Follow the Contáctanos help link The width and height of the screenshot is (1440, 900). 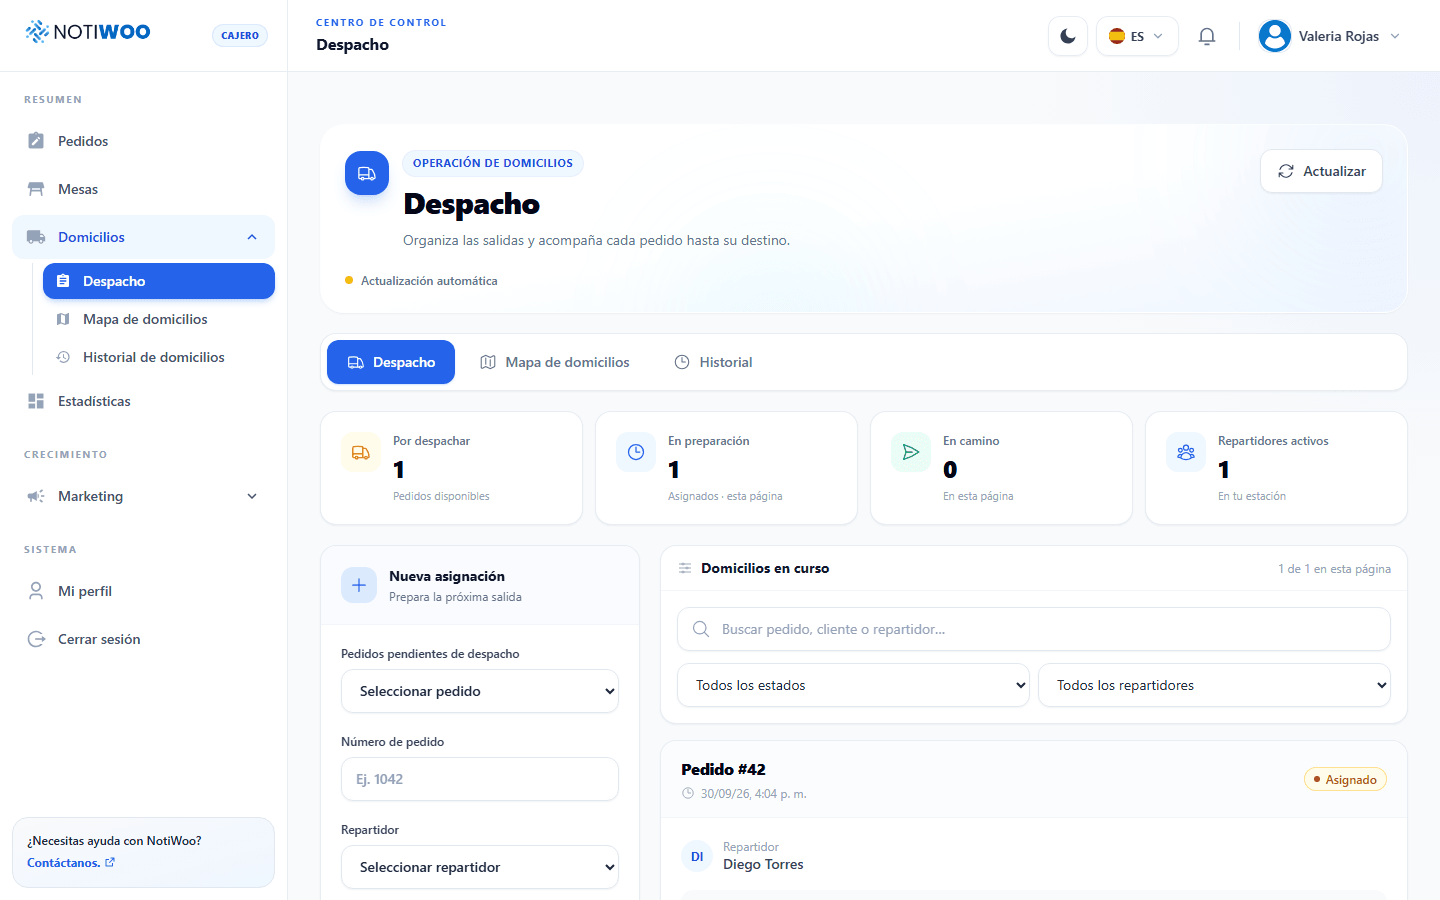coord(71,863)
